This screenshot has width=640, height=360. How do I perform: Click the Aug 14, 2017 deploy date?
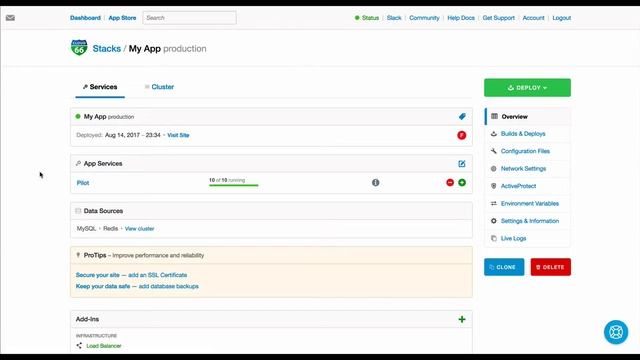point(133,135)
